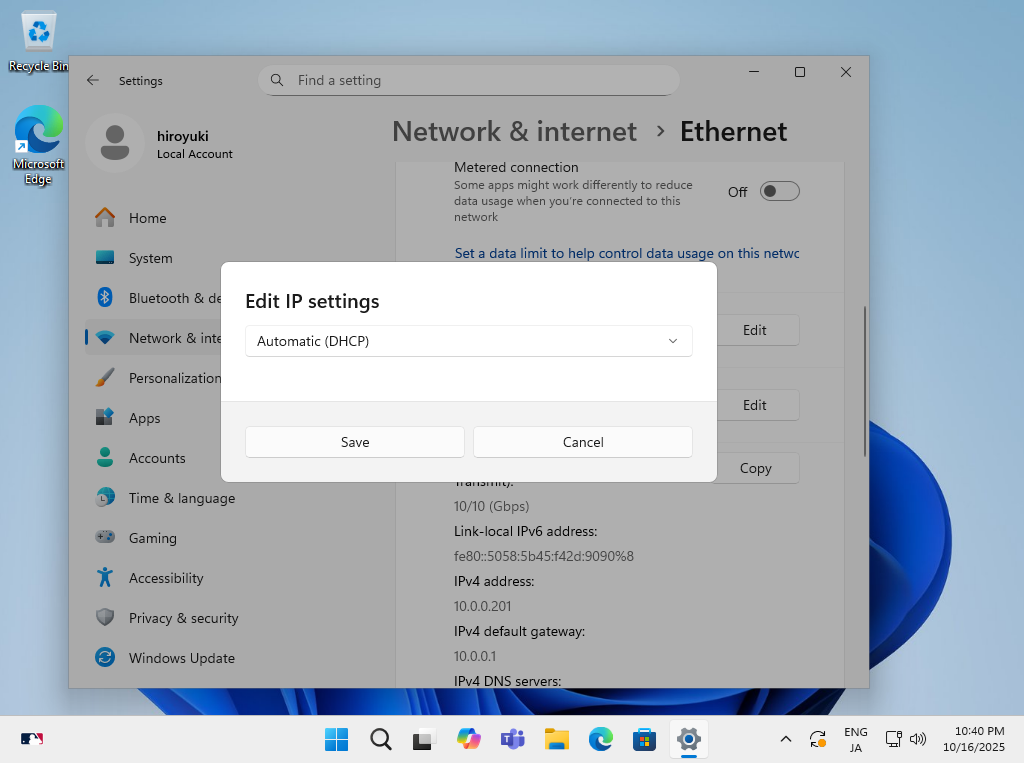Select the System icon in sidebar

105,258
